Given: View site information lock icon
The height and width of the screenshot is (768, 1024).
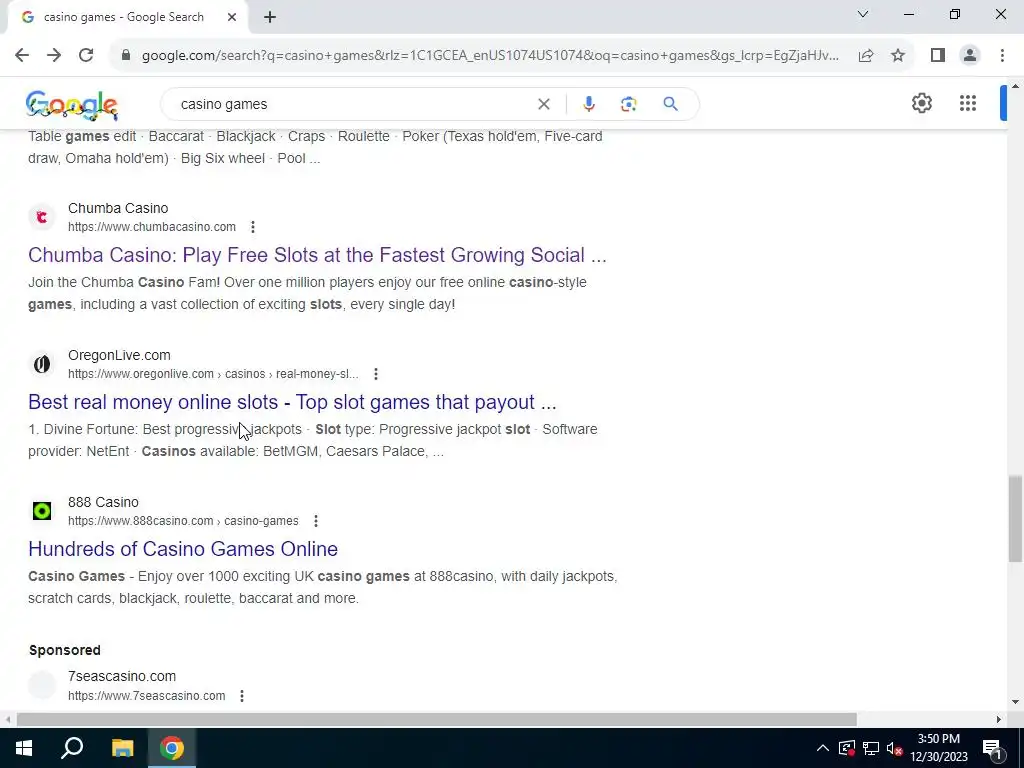Looking at the screenshot, I should (x=126, y=56).
